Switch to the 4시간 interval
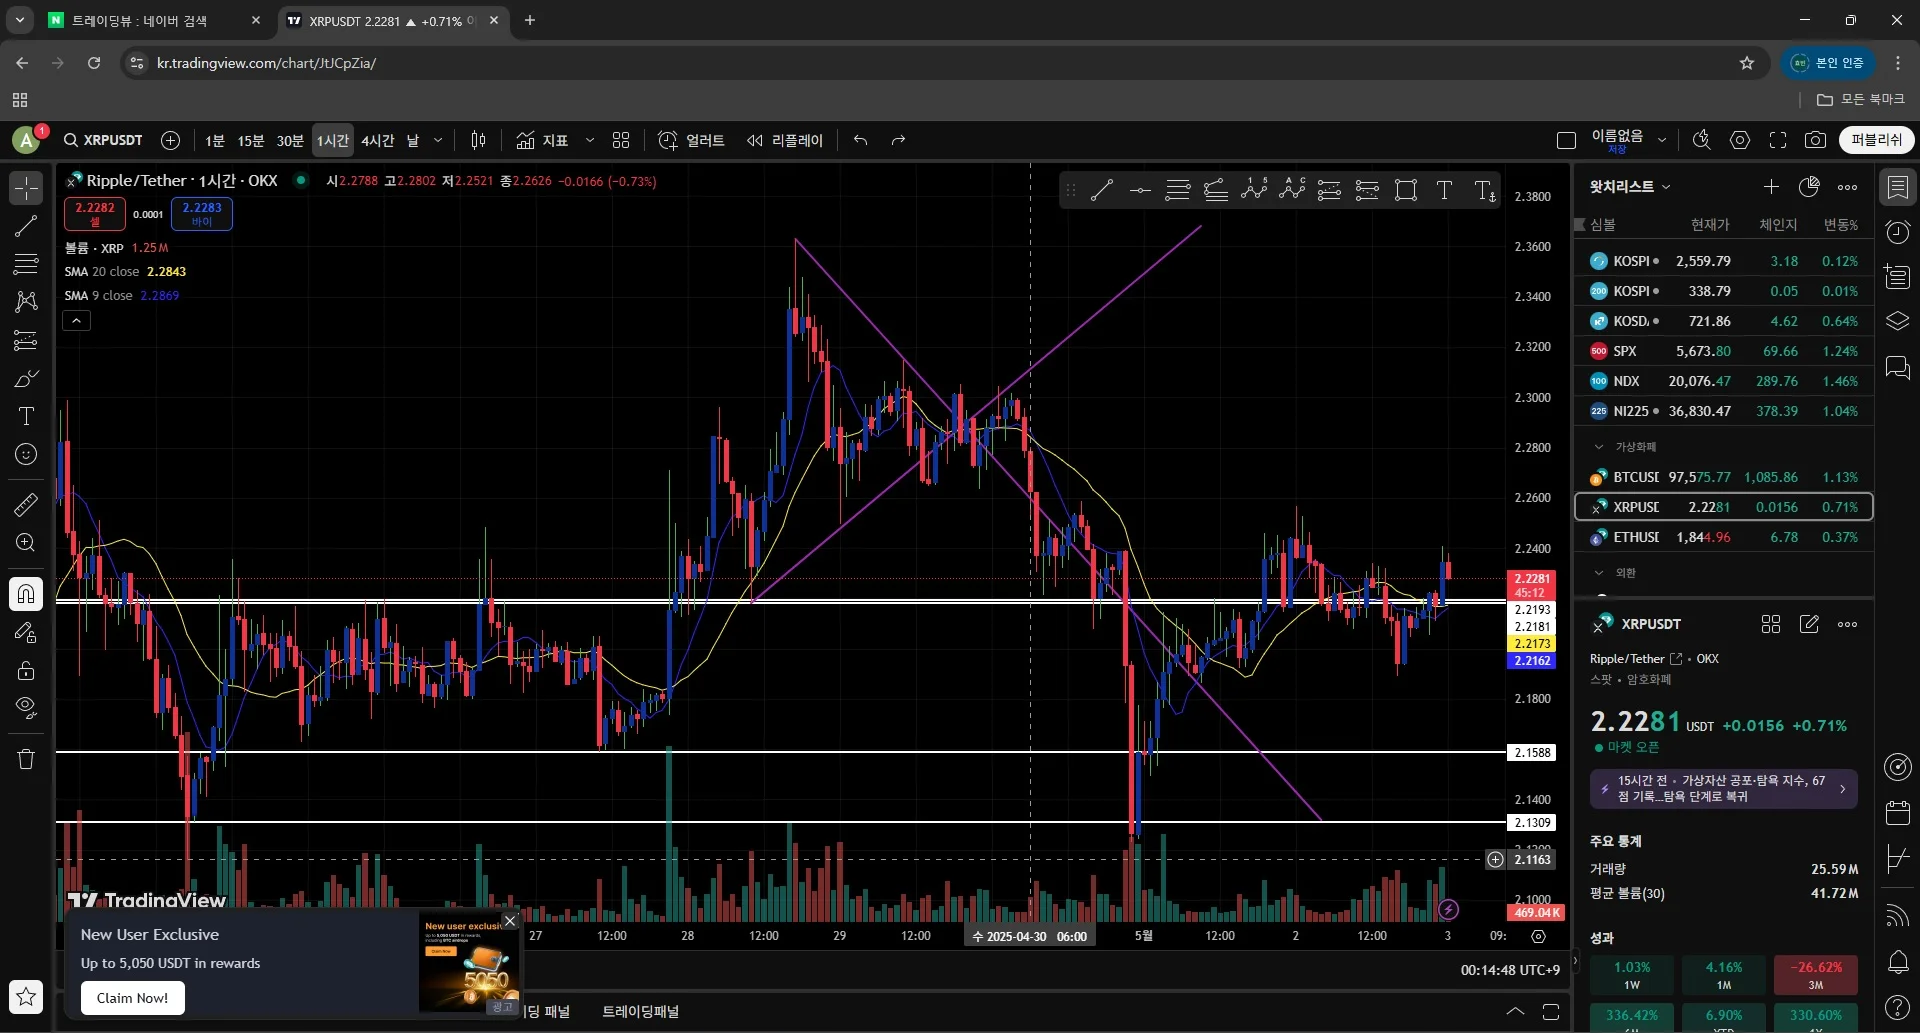Image resolution: width=1920 pixels, height=1033 pixels. (378, 140)
